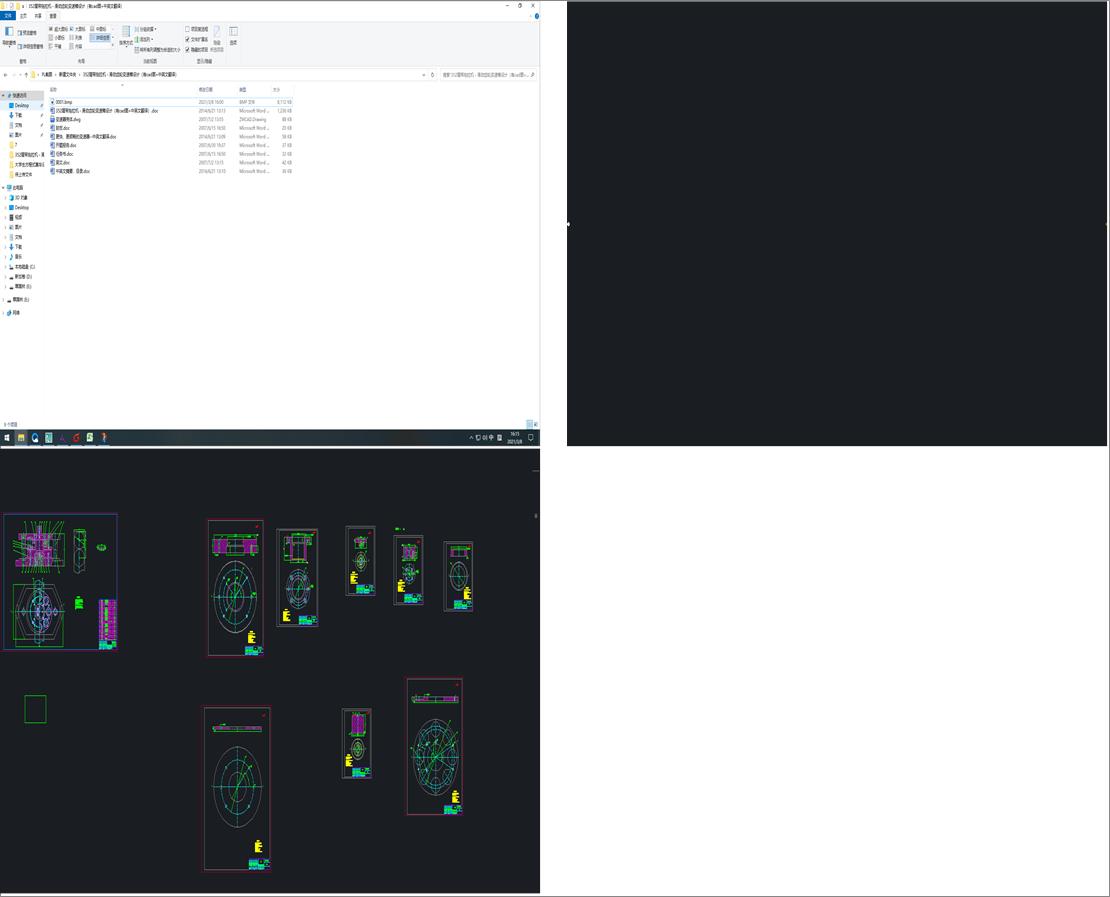Viewport: 1110px width, 897px height.
Task: Select Tiles (平铺) layout option
Action: coord(55,46)
